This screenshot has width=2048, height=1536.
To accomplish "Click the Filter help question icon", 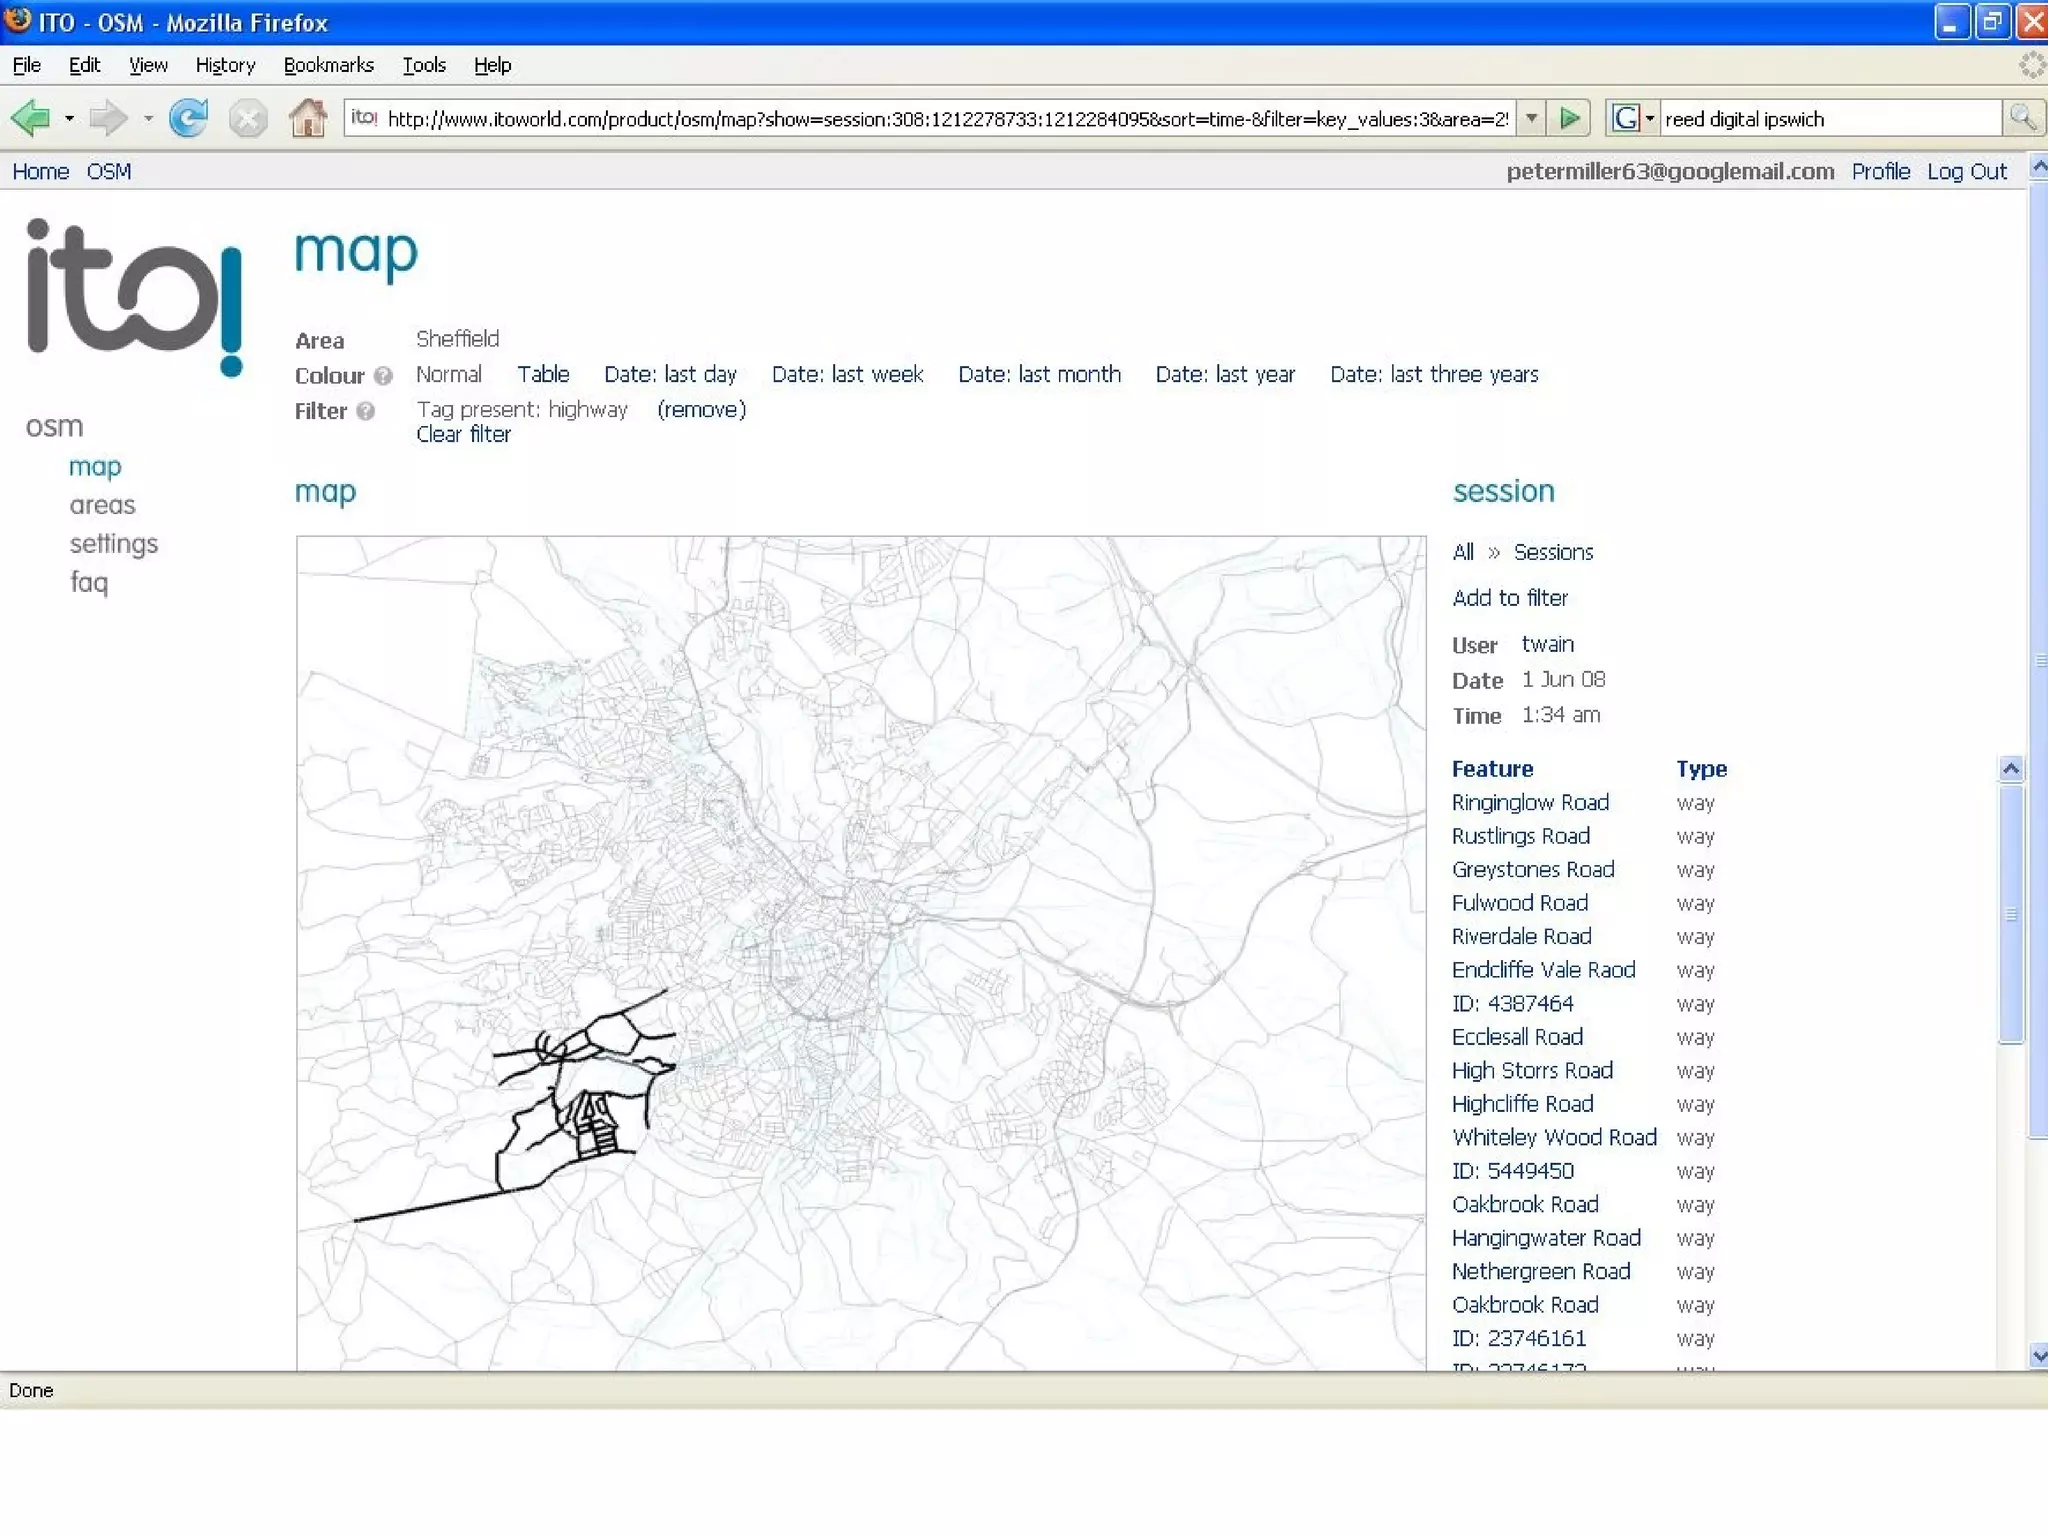I will pos(366,411).
